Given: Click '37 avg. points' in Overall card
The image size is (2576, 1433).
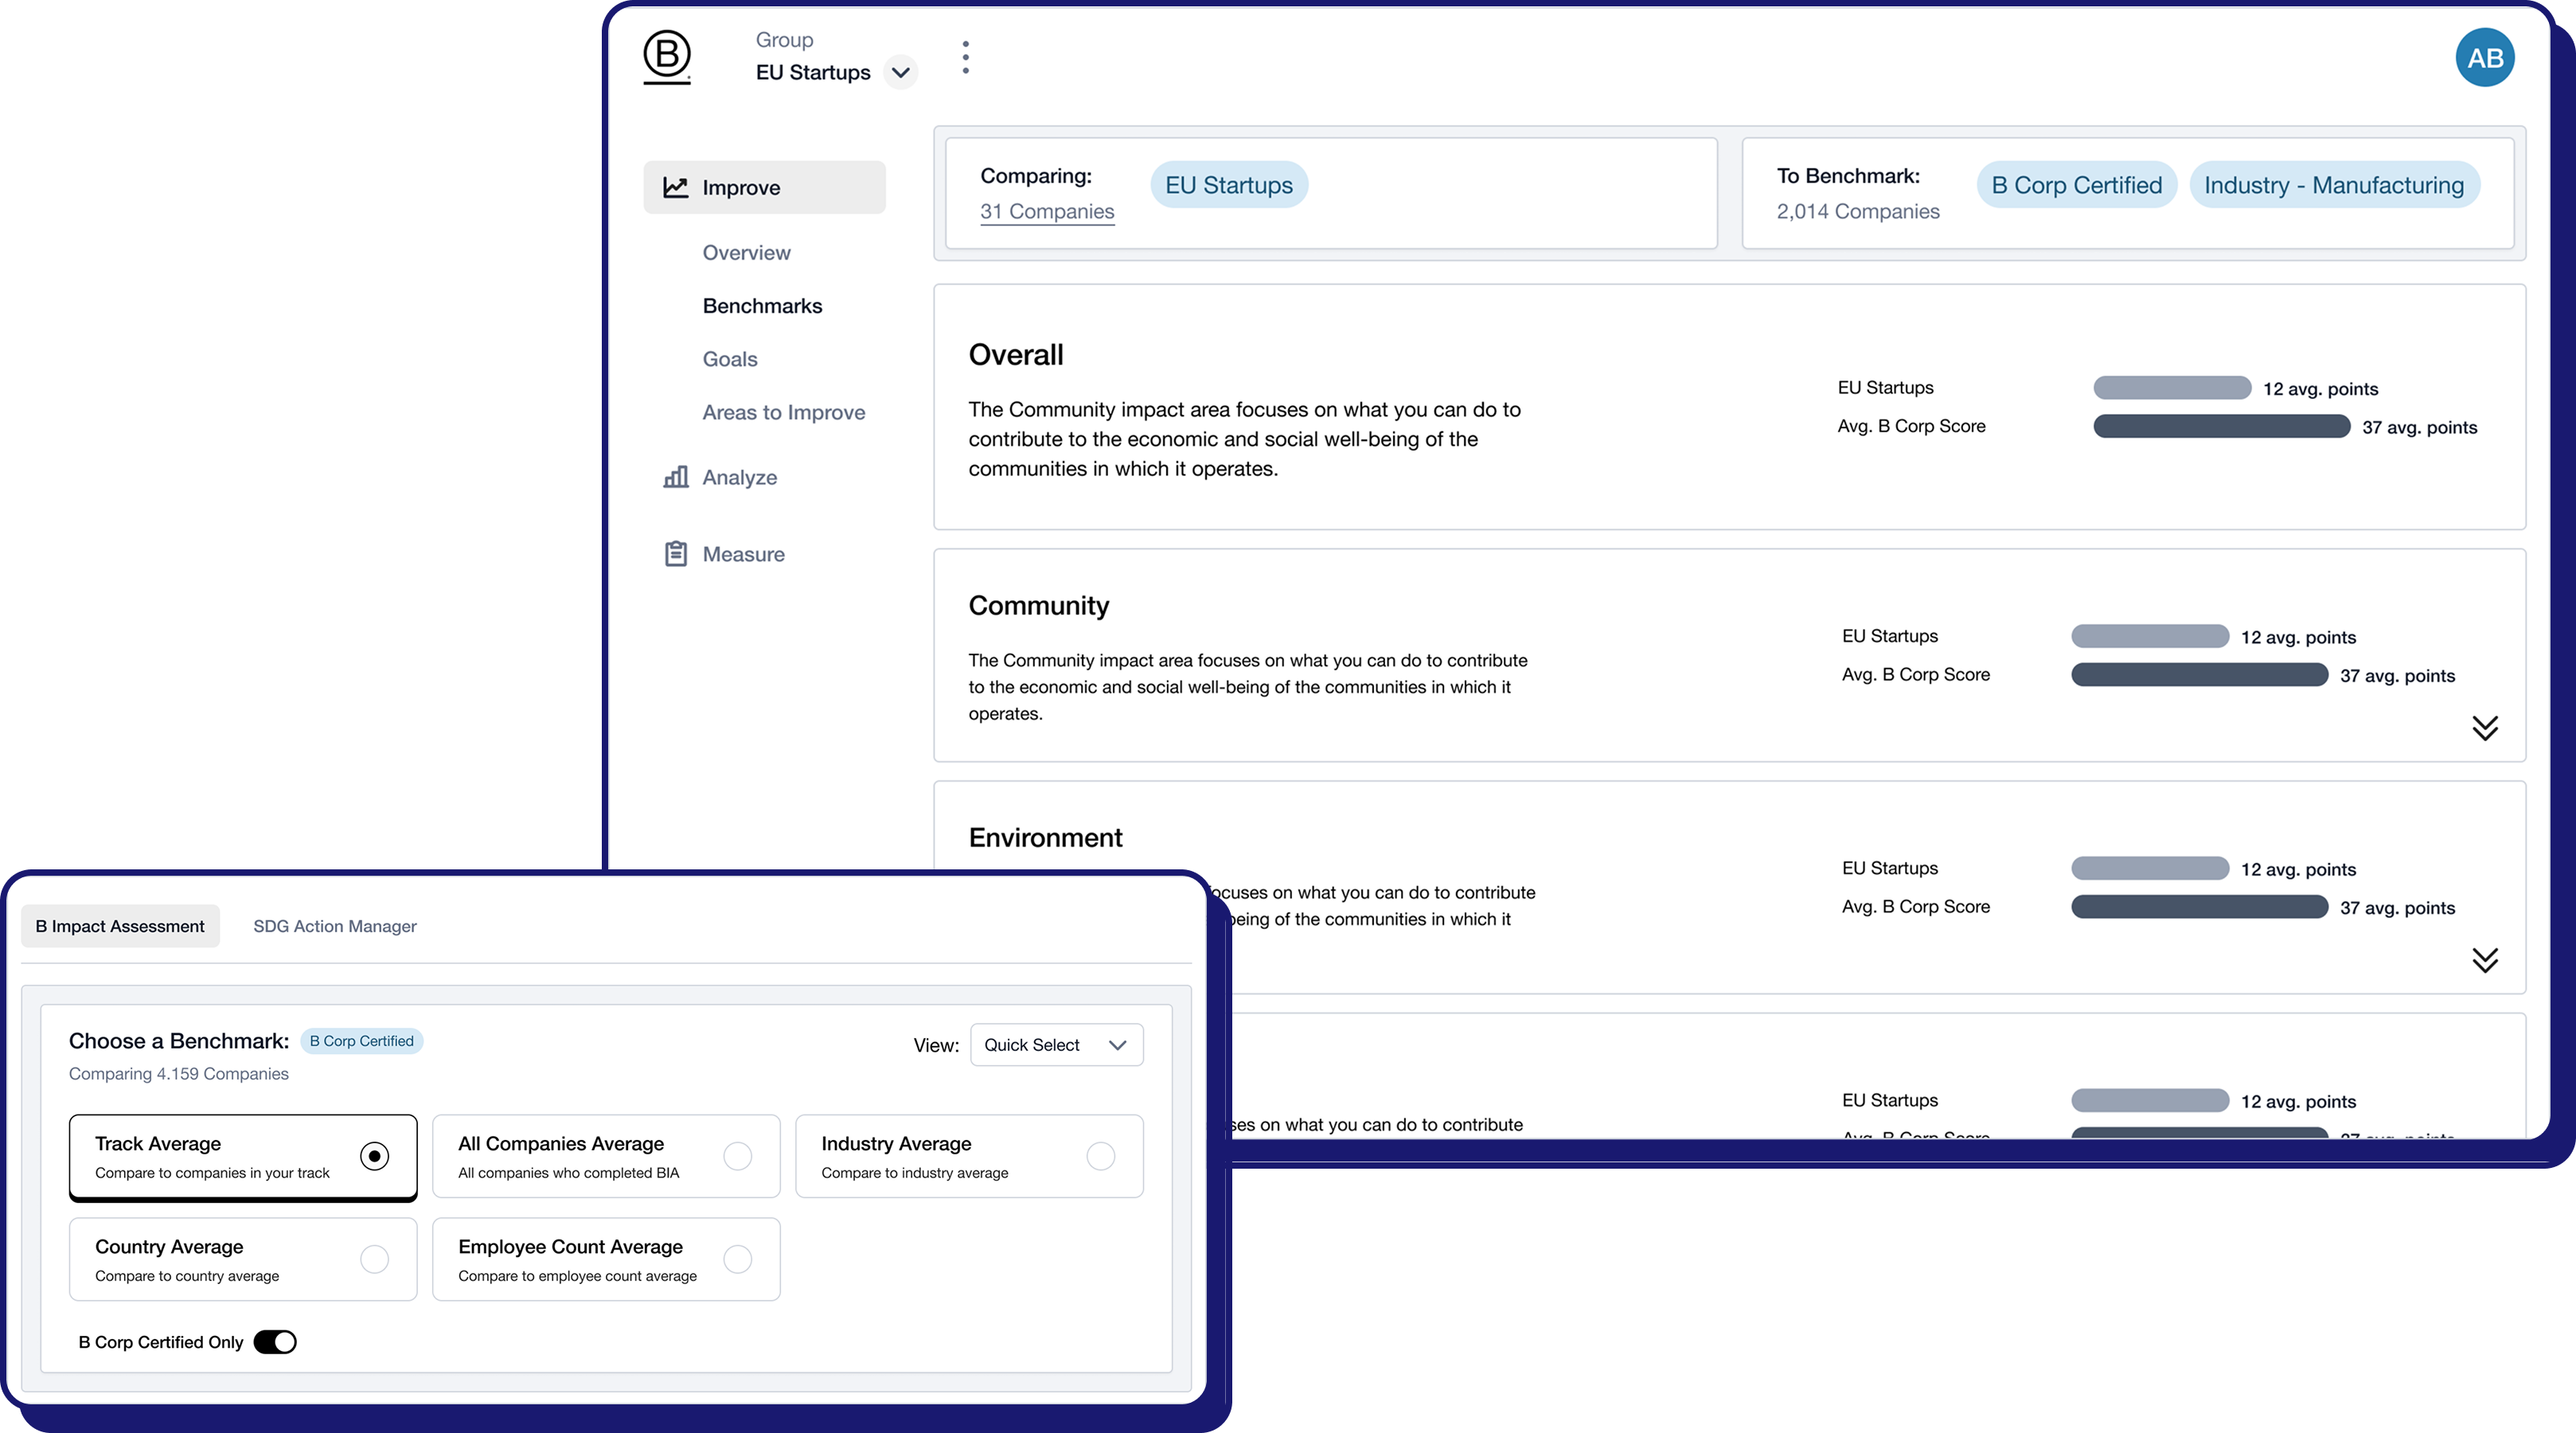Looking at the screenshot, I should [2419, 427].
